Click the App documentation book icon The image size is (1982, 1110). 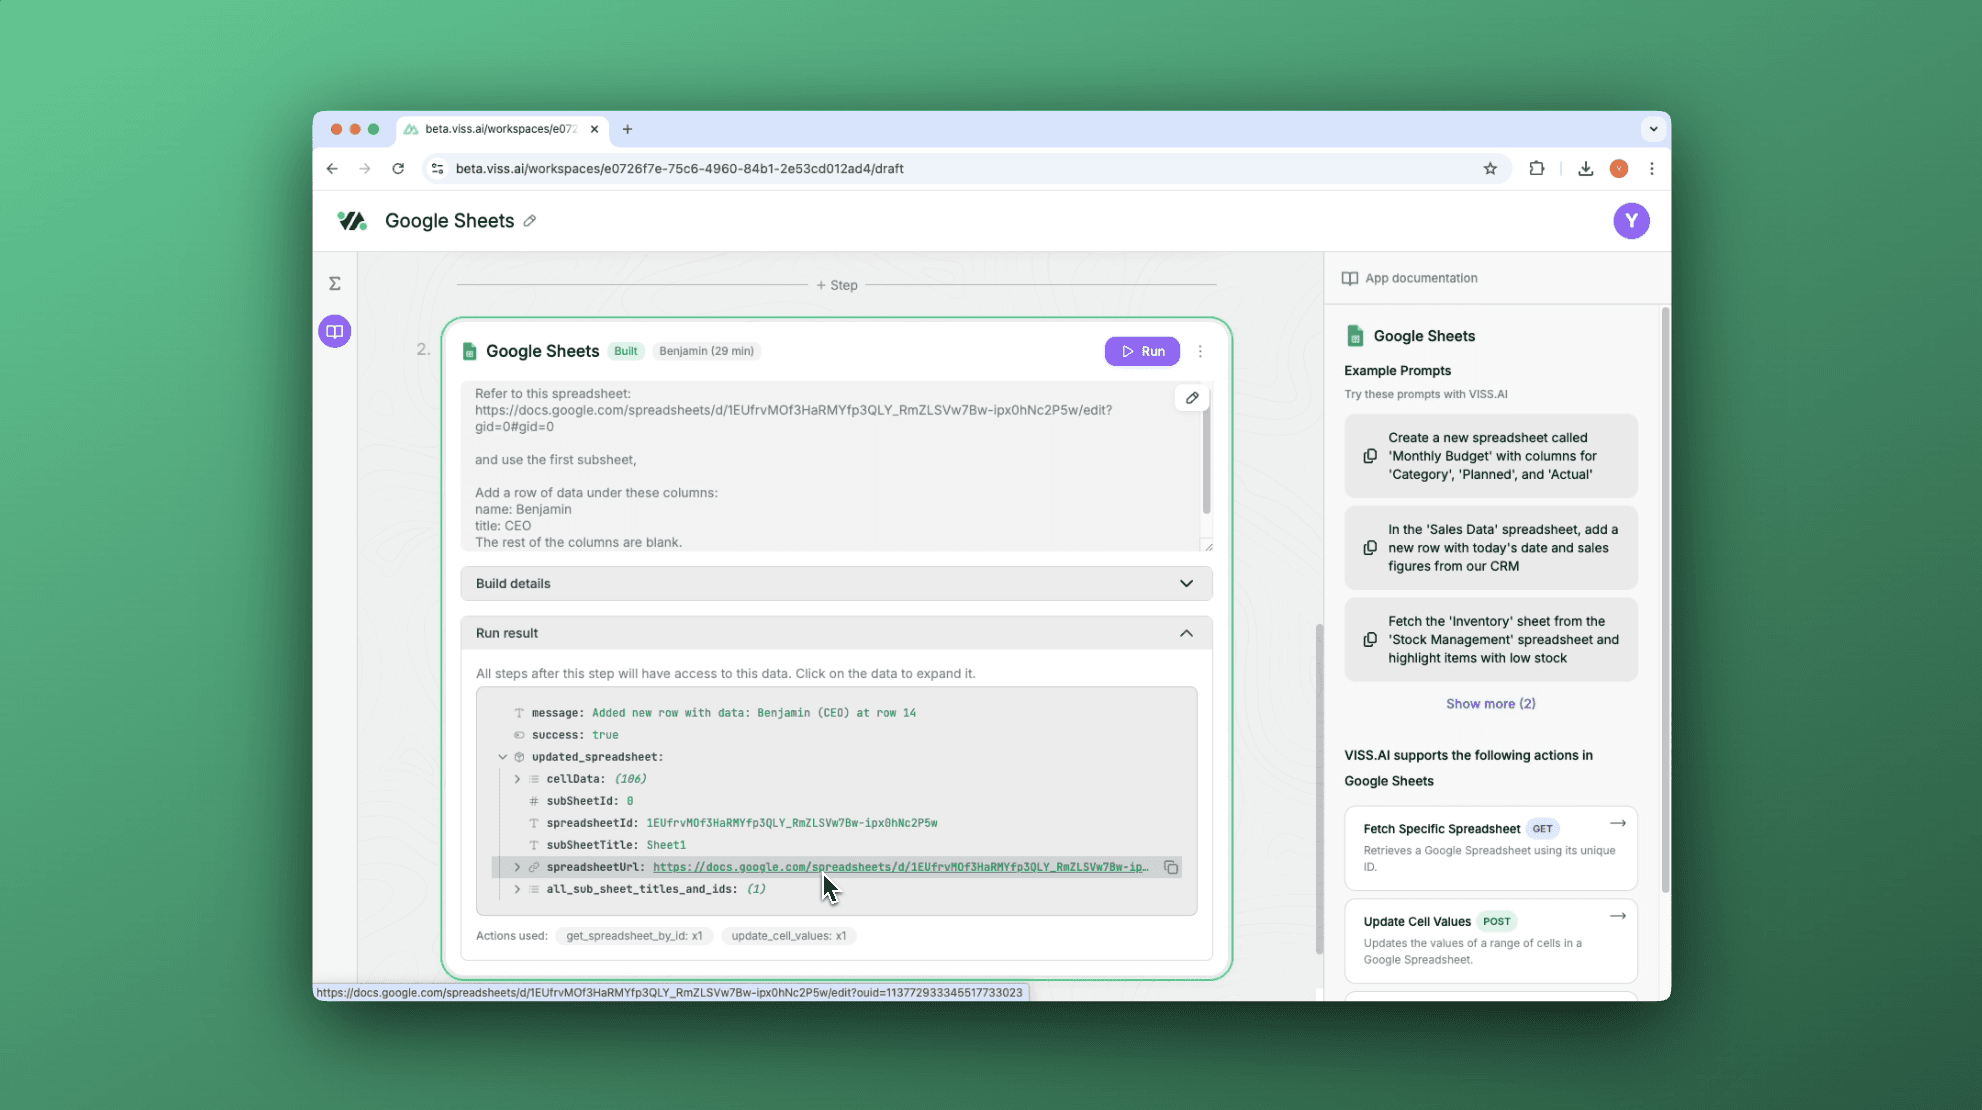point(1350,278)
